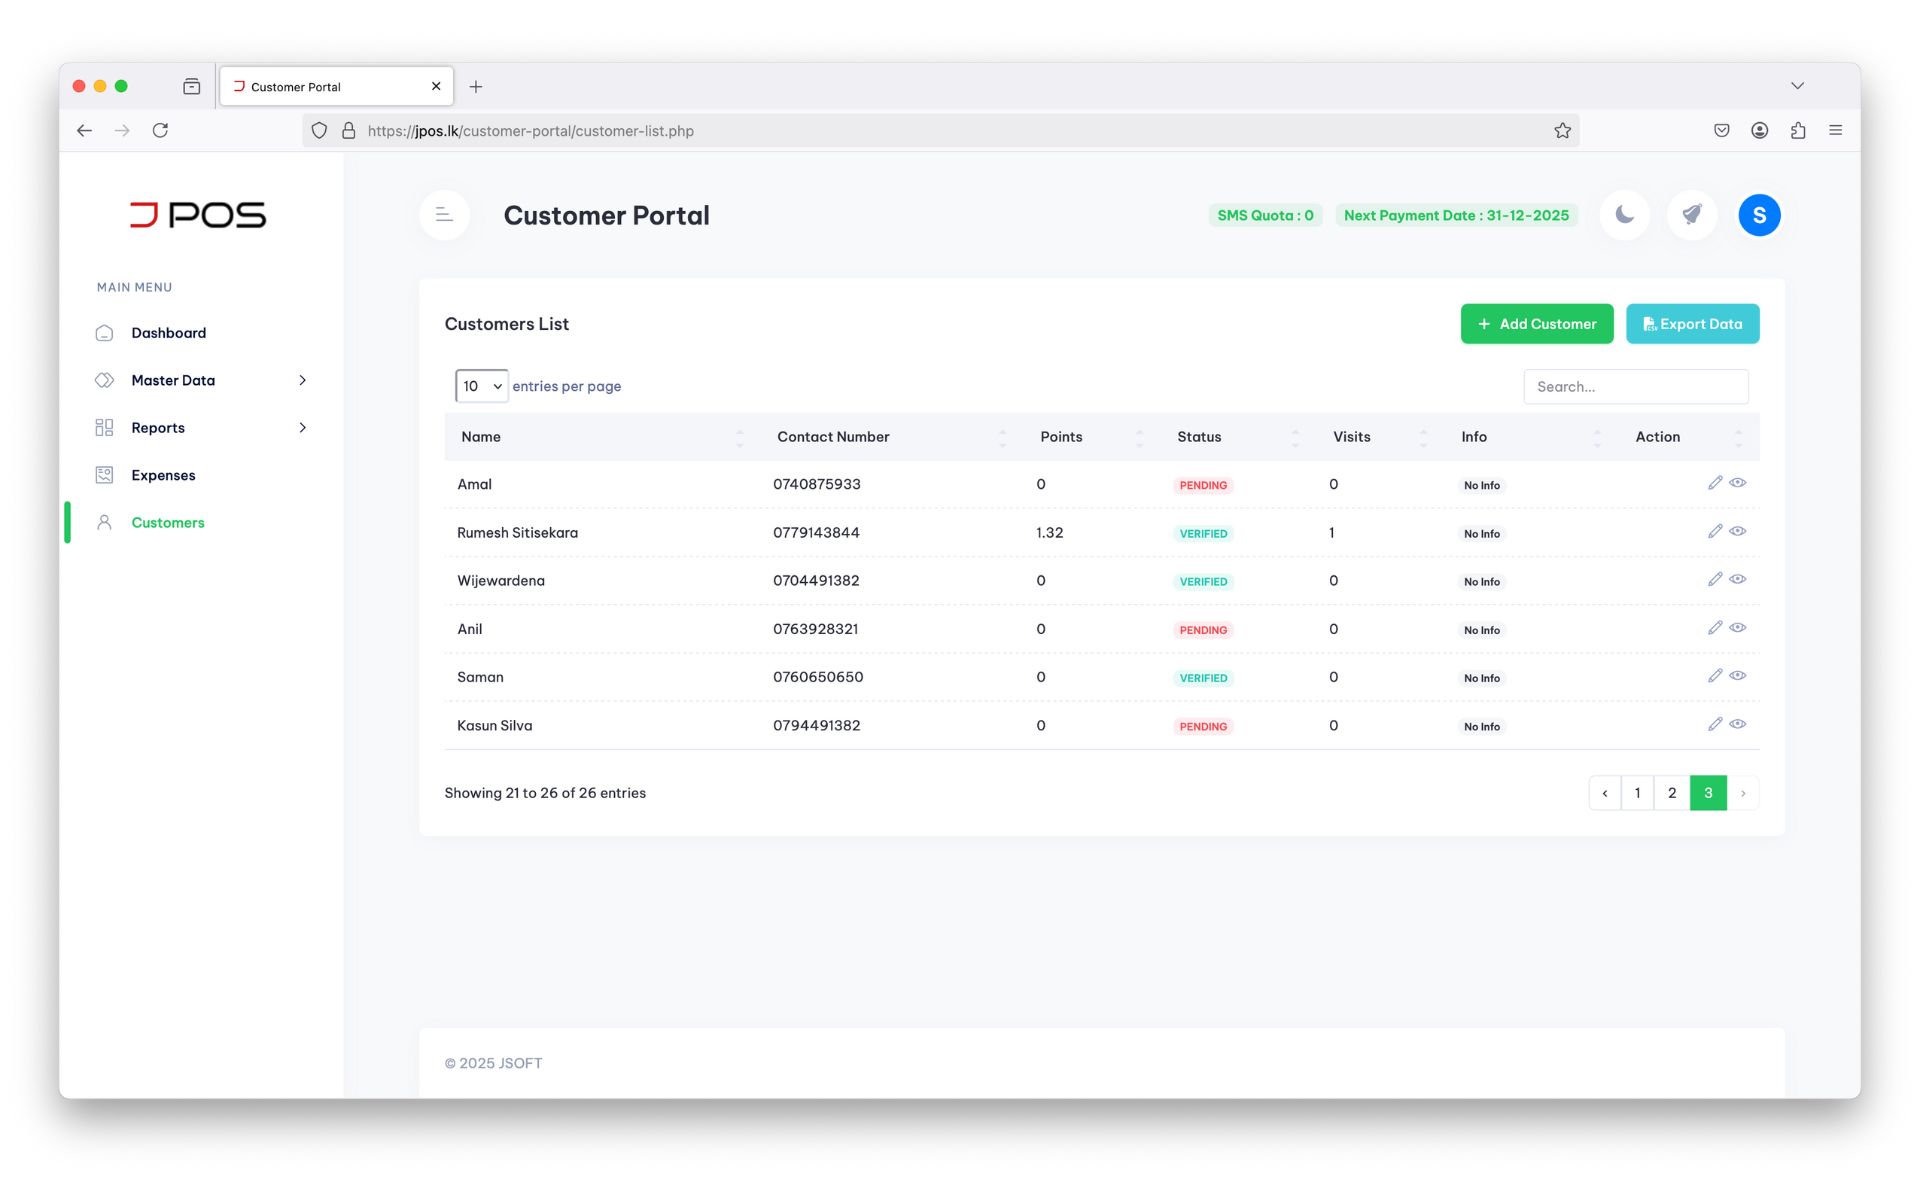The image size is (1920, 1200).
Task: Collapse sidebar using hamburger menu icon
Action: point(444,215)
